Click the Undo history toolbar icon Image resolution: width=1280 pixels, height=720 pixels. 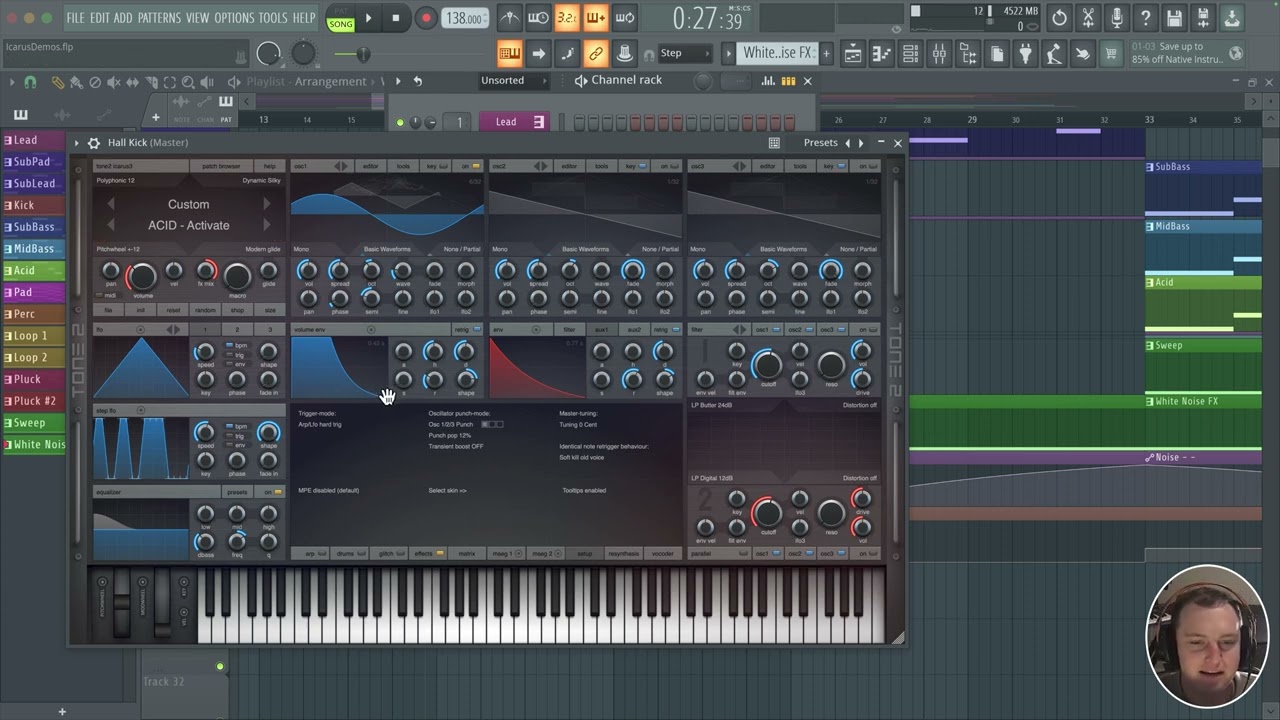[1060, 17]
